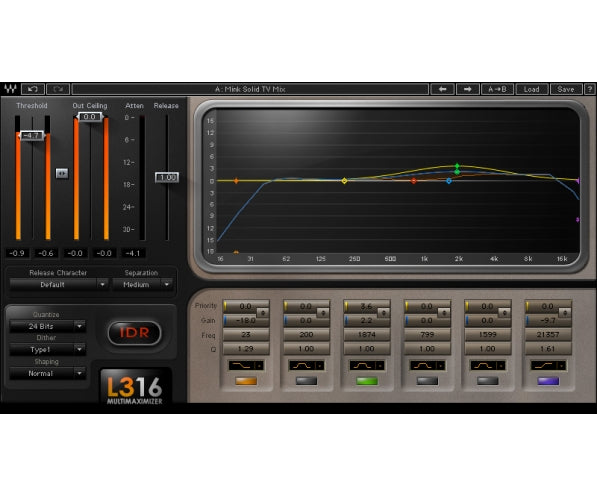This screenshot has height=497, width=597.
Task: Open the Release Character Default dropdown
Action: pos(59,284)
